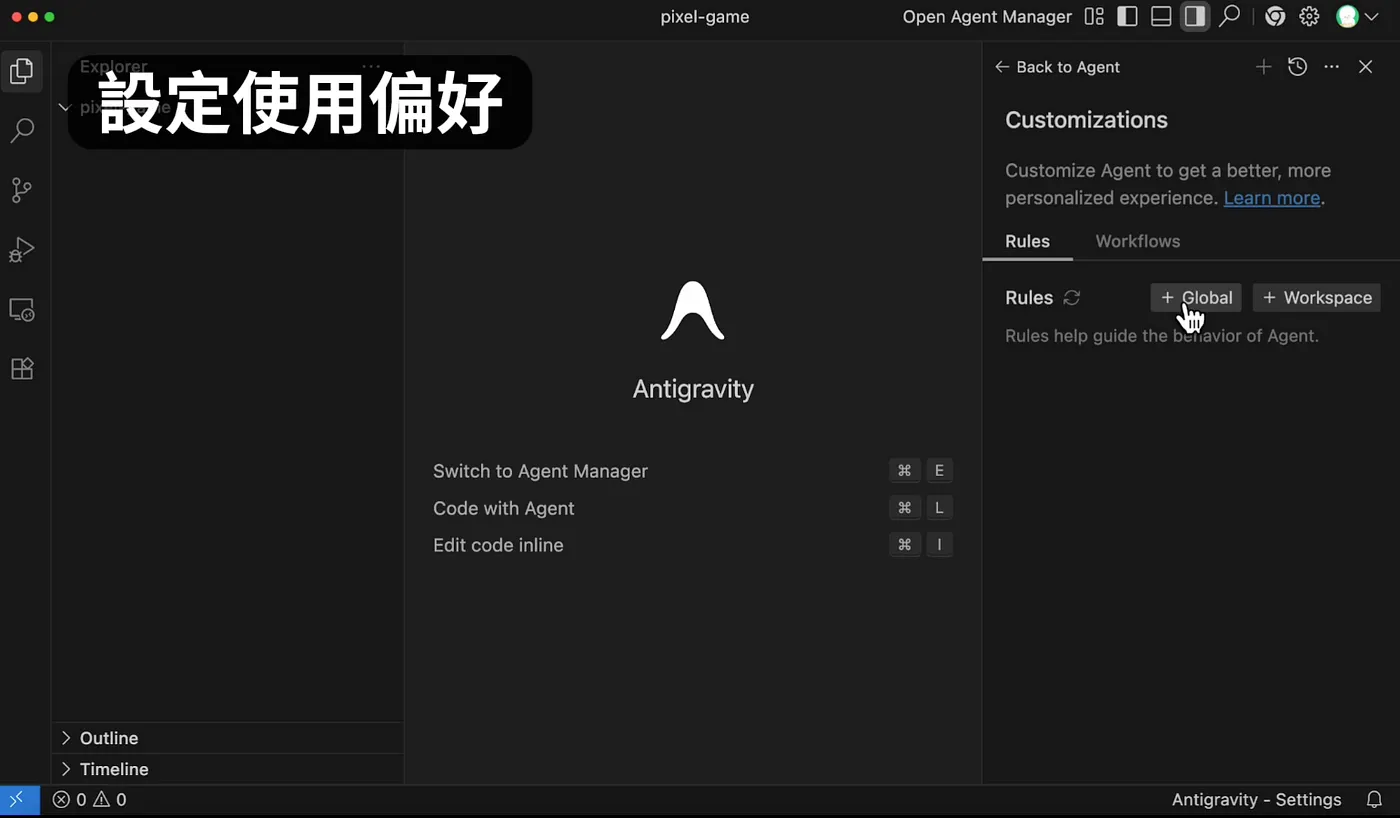Start a new conversation with plus icon
The height and width of the screenshot is (818, 1400).
coord(1264,67)
